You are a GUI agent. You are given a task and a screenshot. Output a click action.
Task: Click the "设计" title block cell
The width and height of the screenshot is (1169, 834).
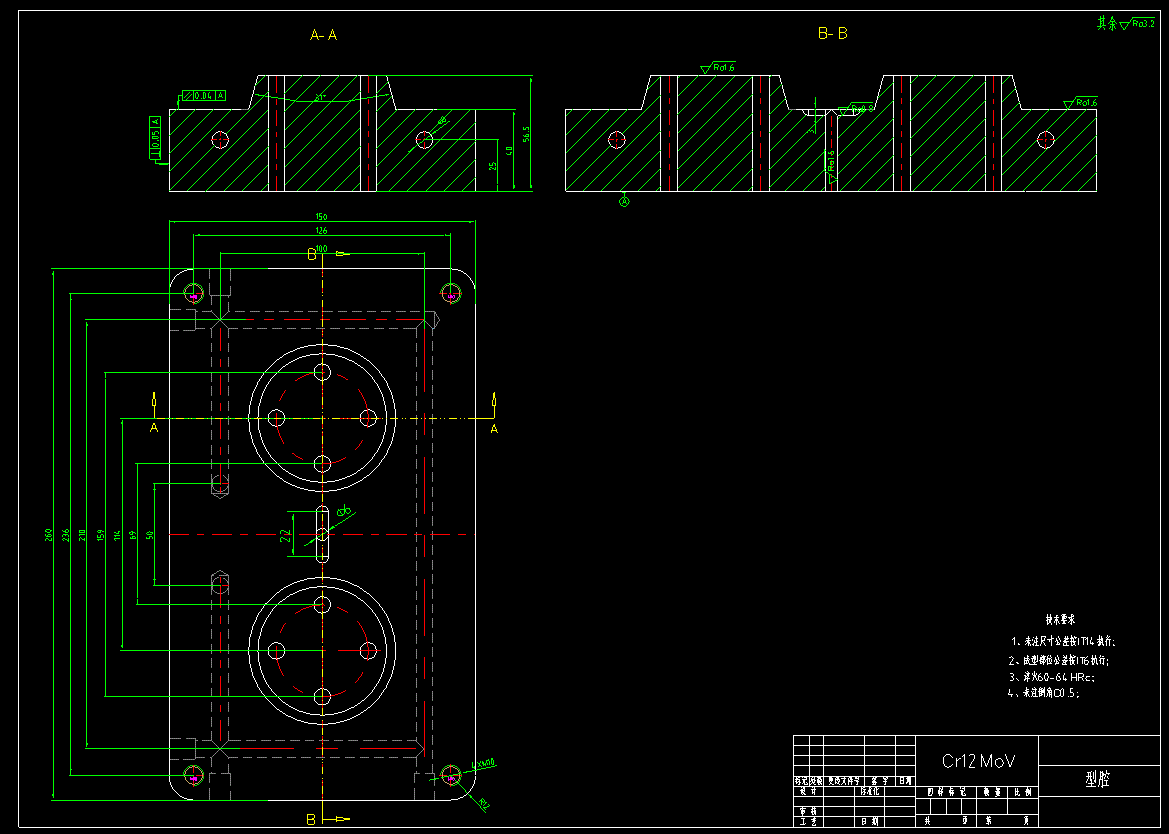[808, 792]
